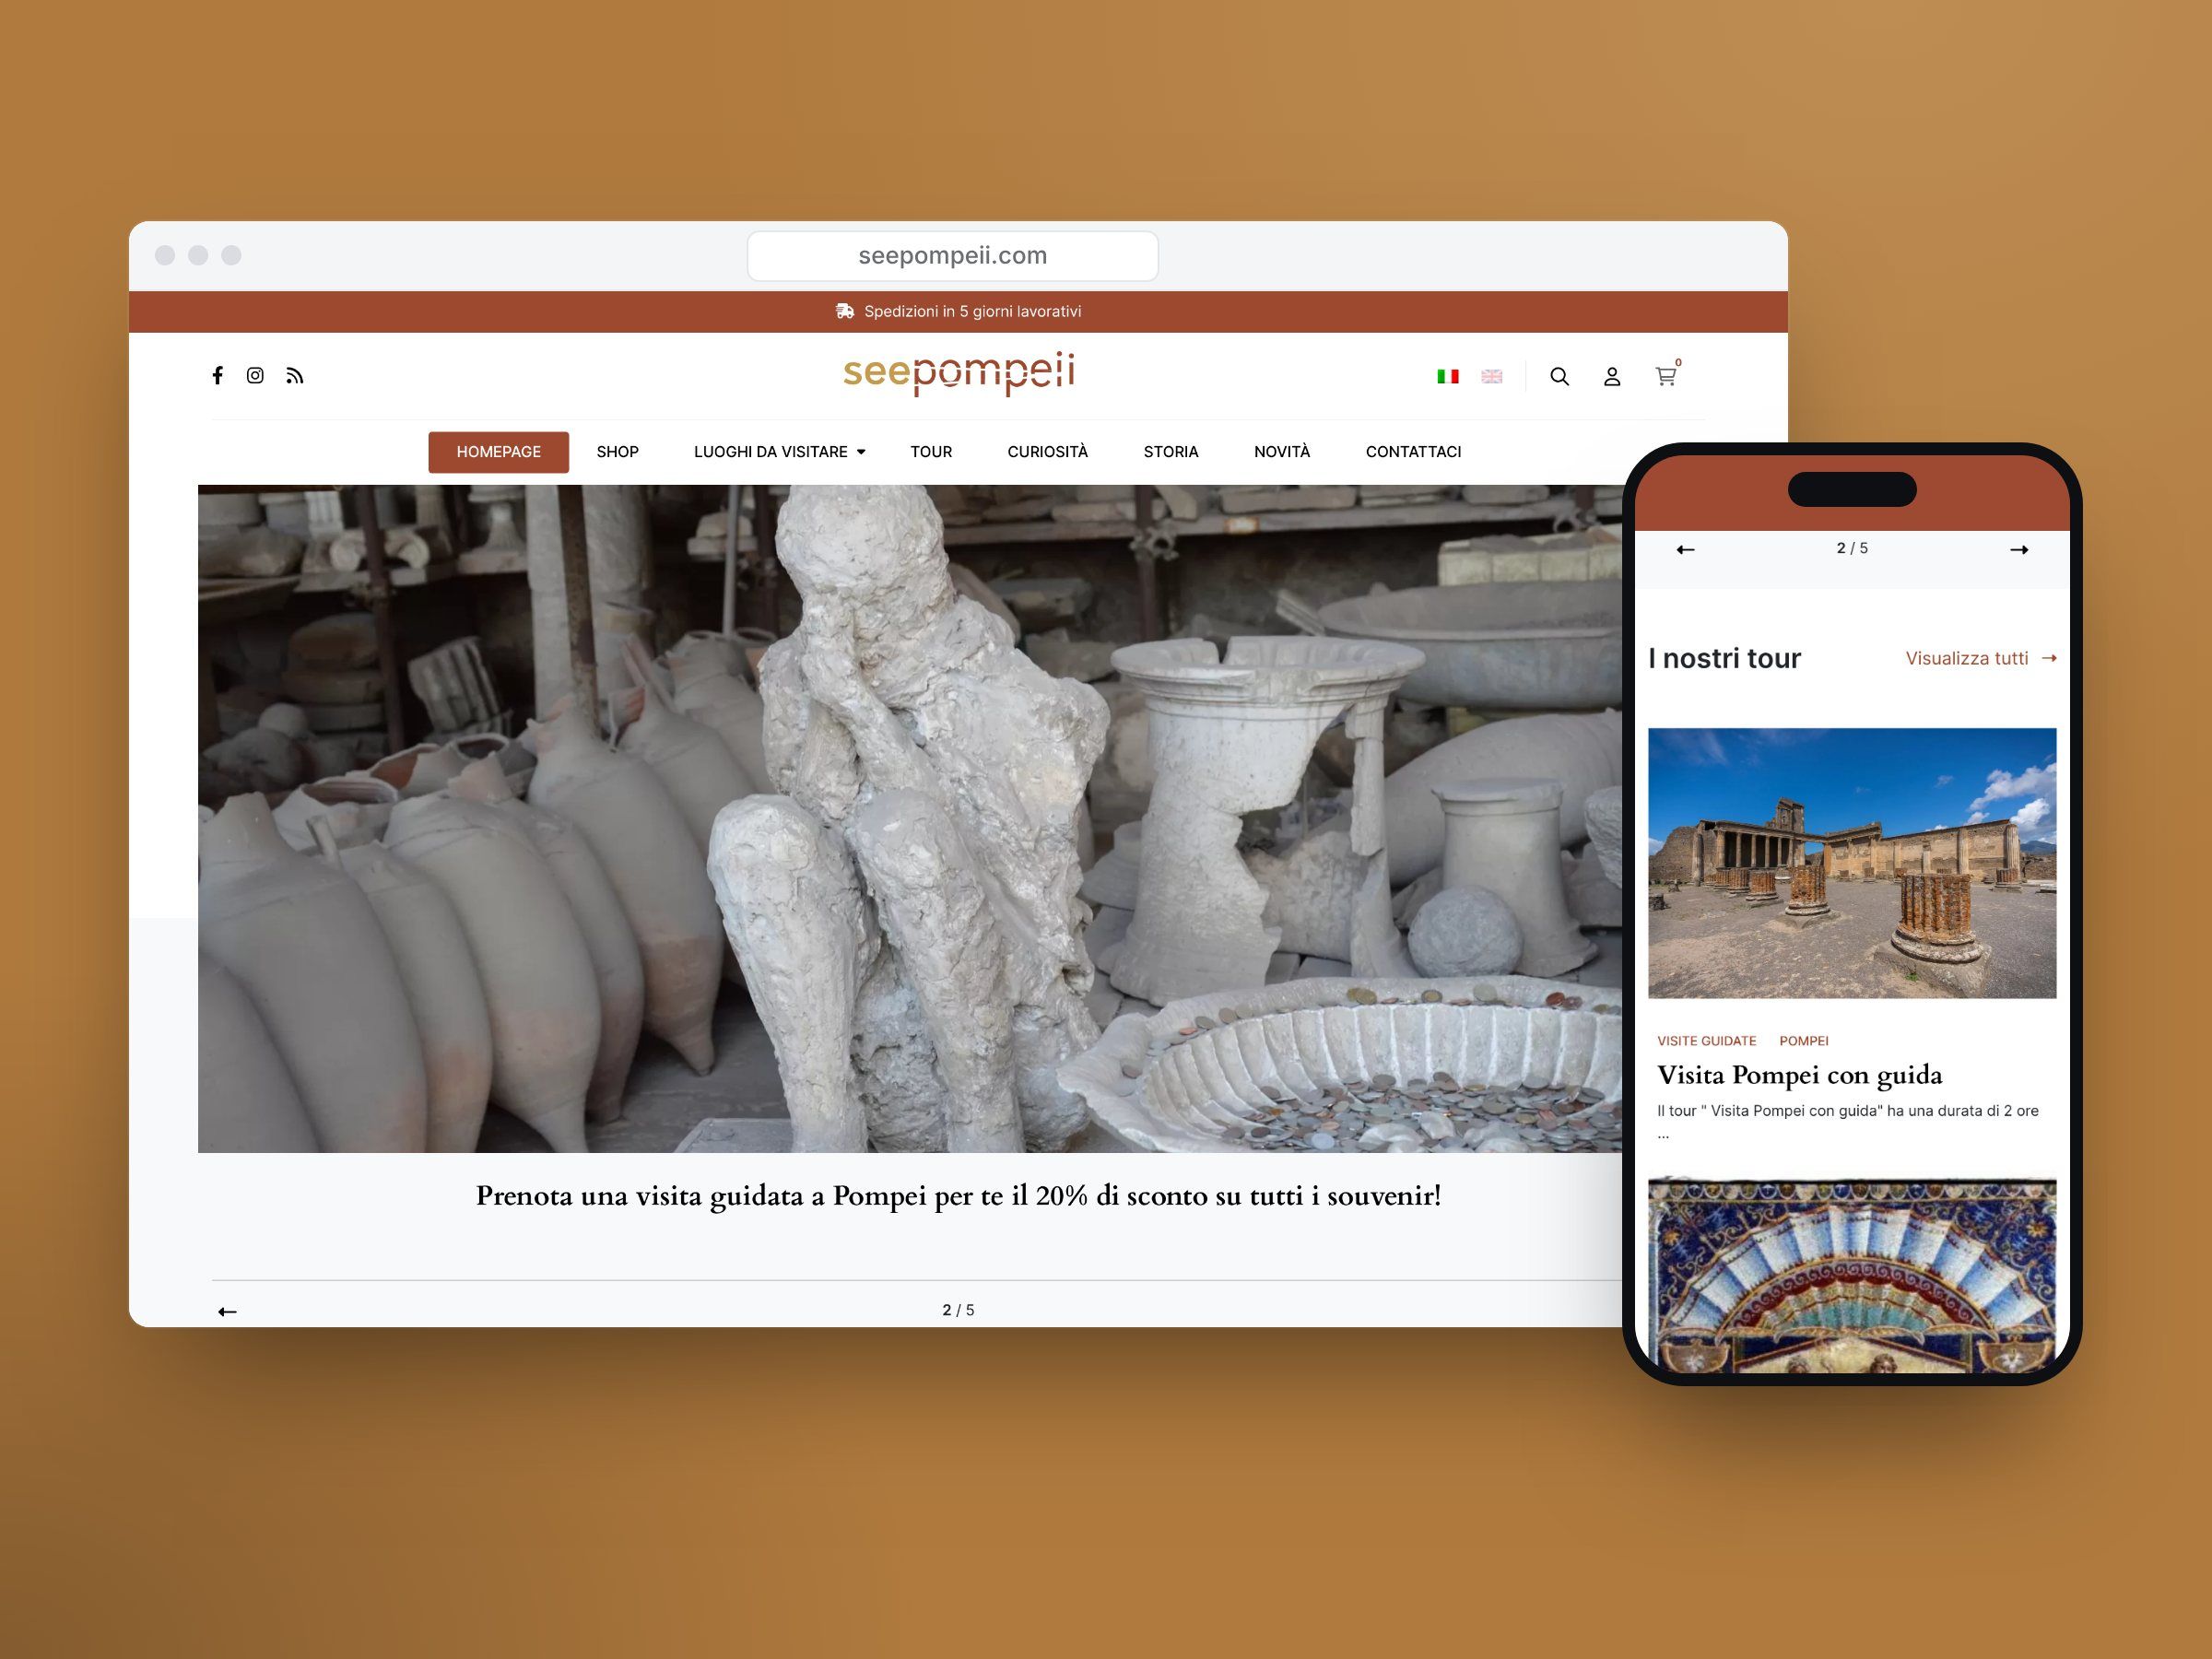Open the Novità menu item

click(x=1282, y=452)
